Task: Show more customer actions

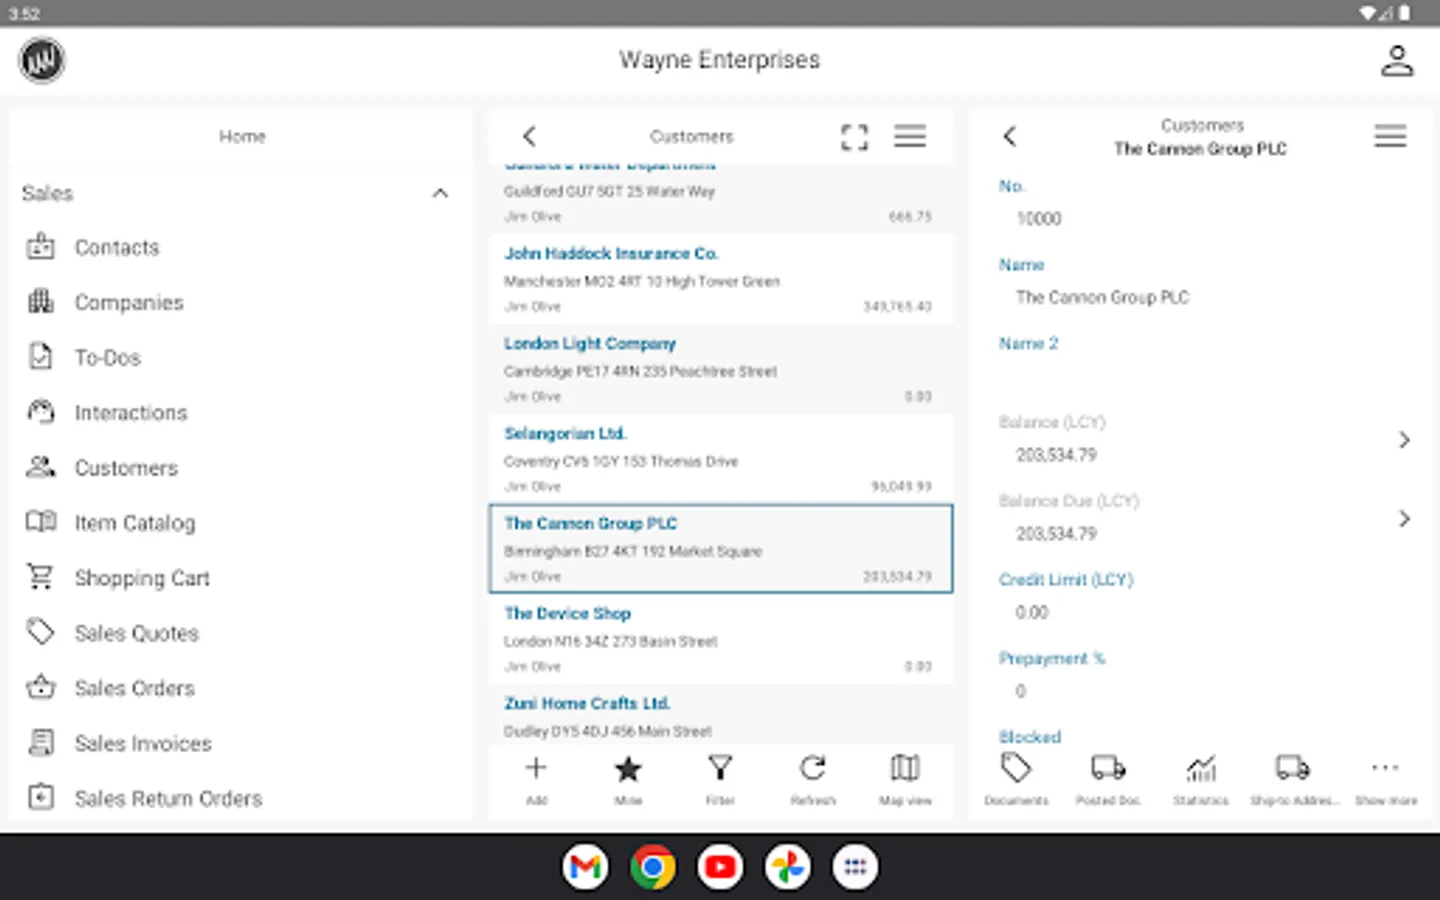Action: point(1386,779)
